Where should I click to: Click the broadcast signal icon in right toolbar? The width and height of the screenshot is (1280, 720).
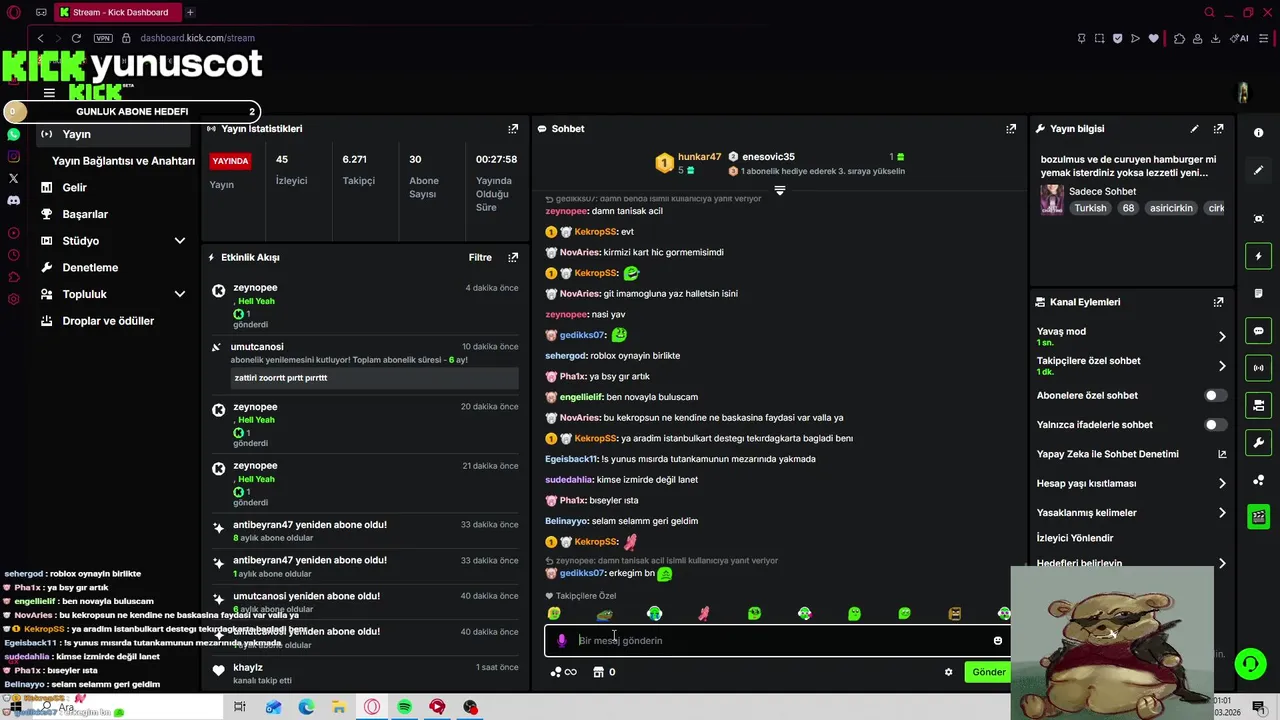(1258, 368)
